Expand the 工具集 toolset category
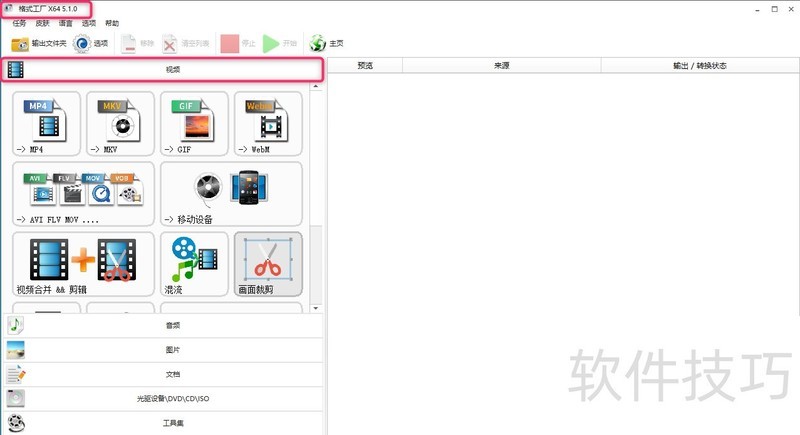Screen dimensions: 800x435 point(163,423)
